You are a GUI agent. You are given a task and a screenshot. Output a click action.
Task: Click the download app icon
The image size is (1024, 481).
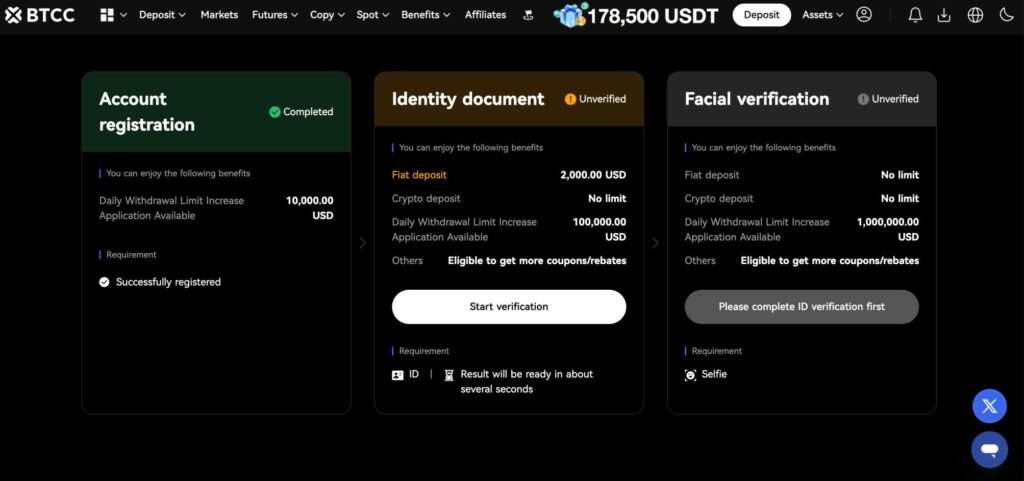tap(945, 15)
